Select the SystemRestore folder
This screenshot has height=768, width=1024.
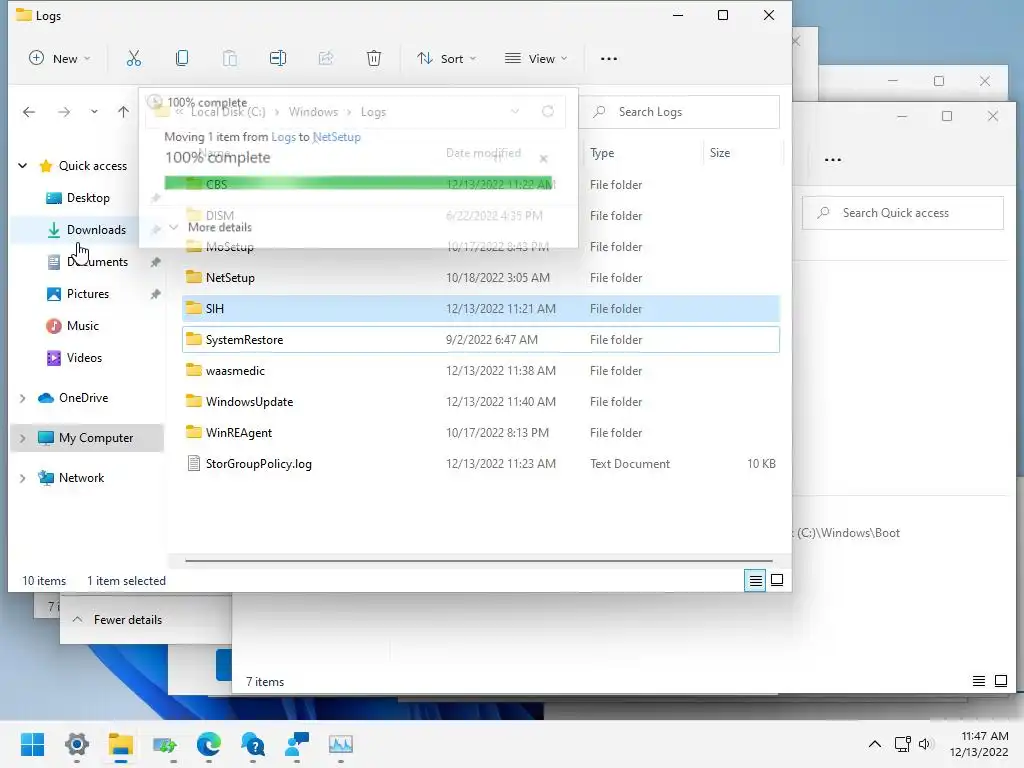[481, 340]
